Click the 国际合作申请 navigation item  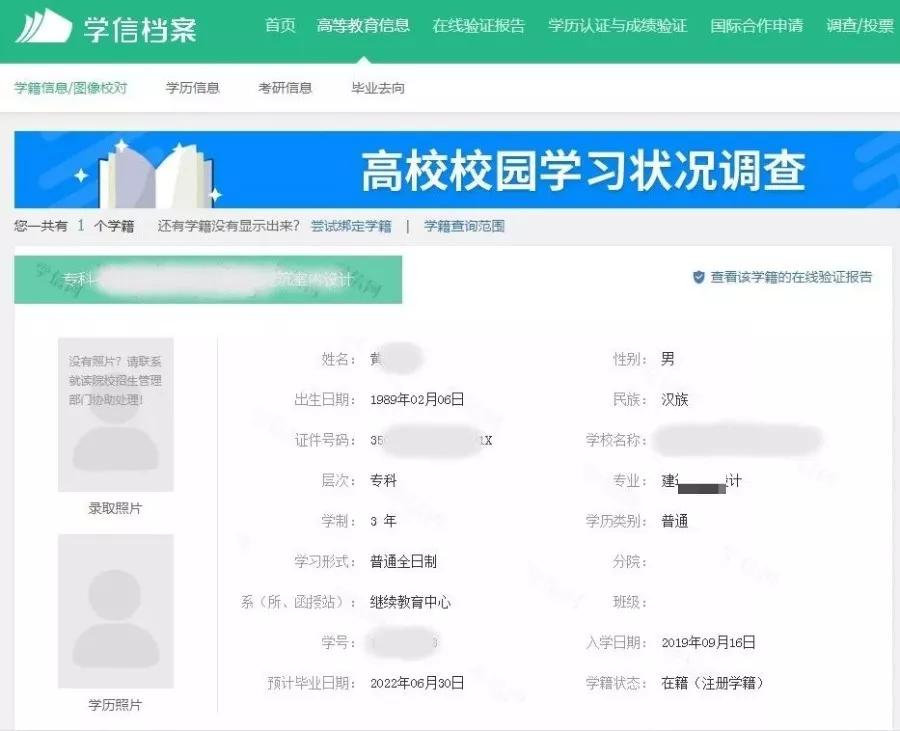click(x=756, y=27)
